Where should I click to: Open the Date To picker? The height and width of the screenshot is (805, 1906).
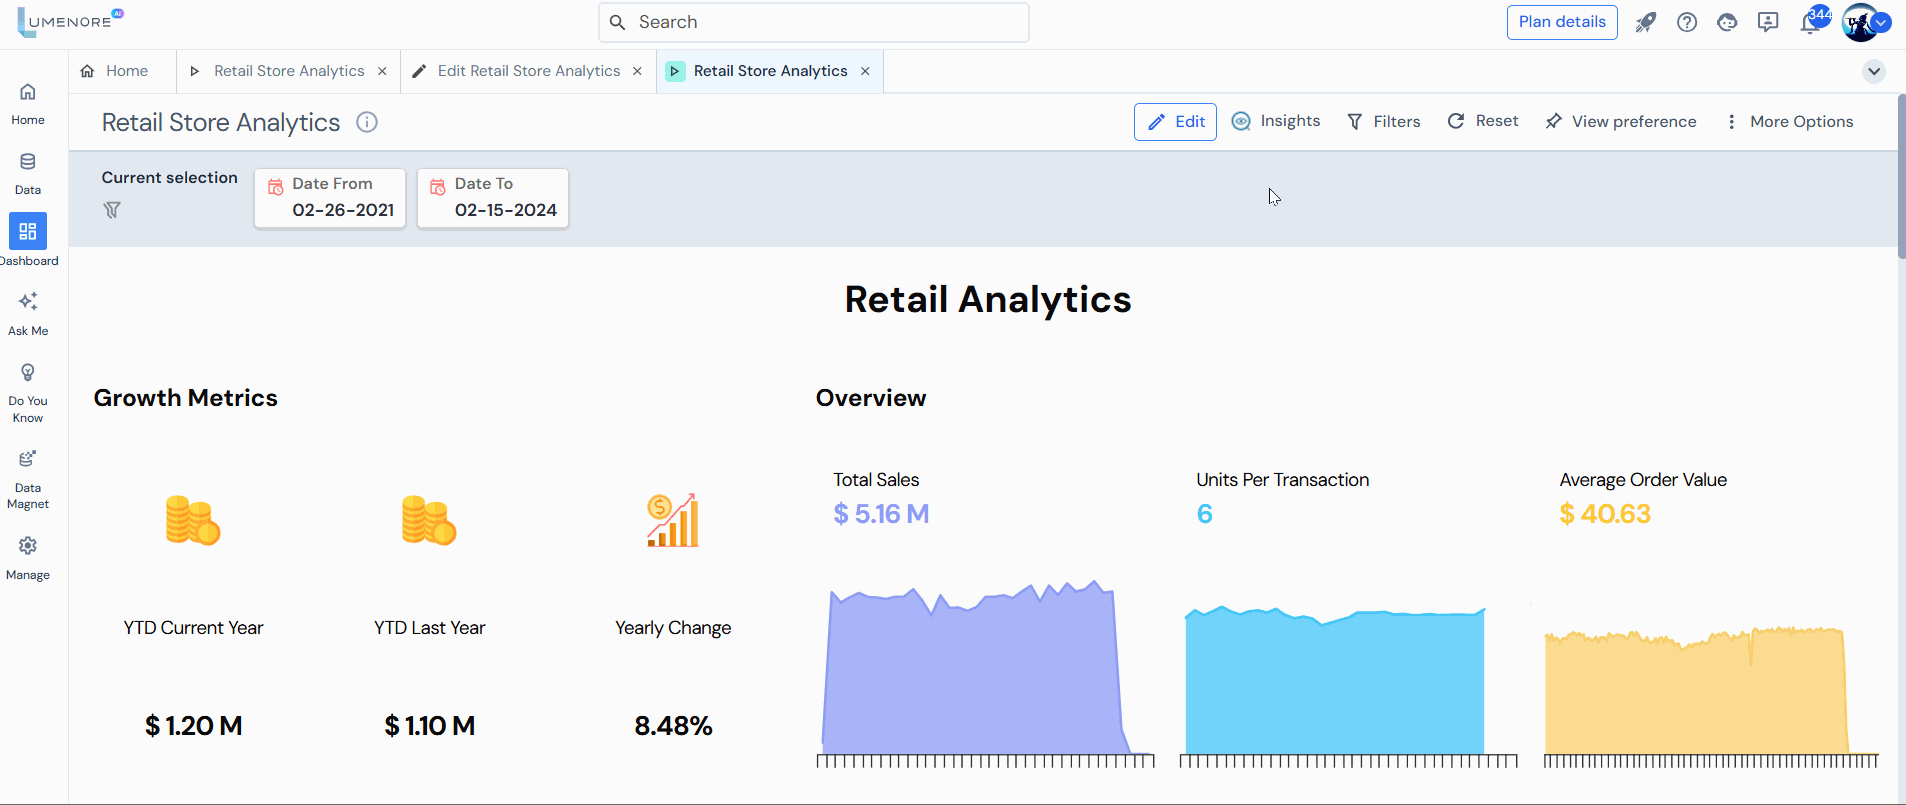pyautogui.click(x=493, y=198)
